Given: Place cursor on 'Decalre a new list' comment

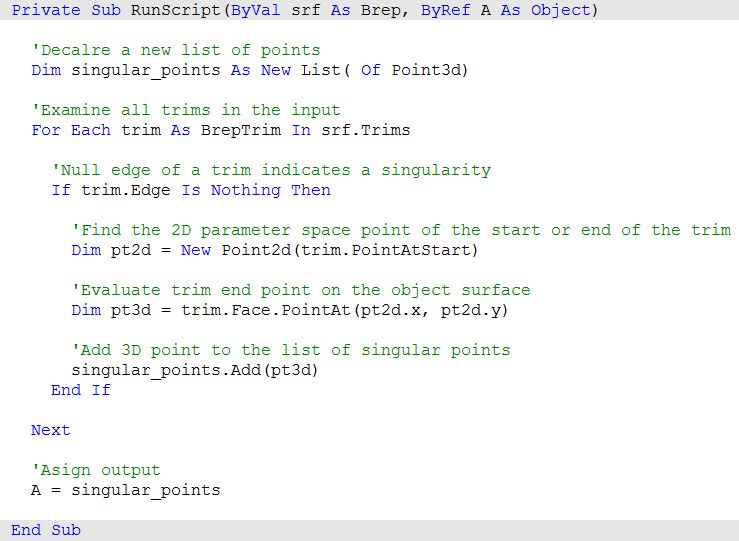Looking at the screenshot, I should click(x=176, y=50).
